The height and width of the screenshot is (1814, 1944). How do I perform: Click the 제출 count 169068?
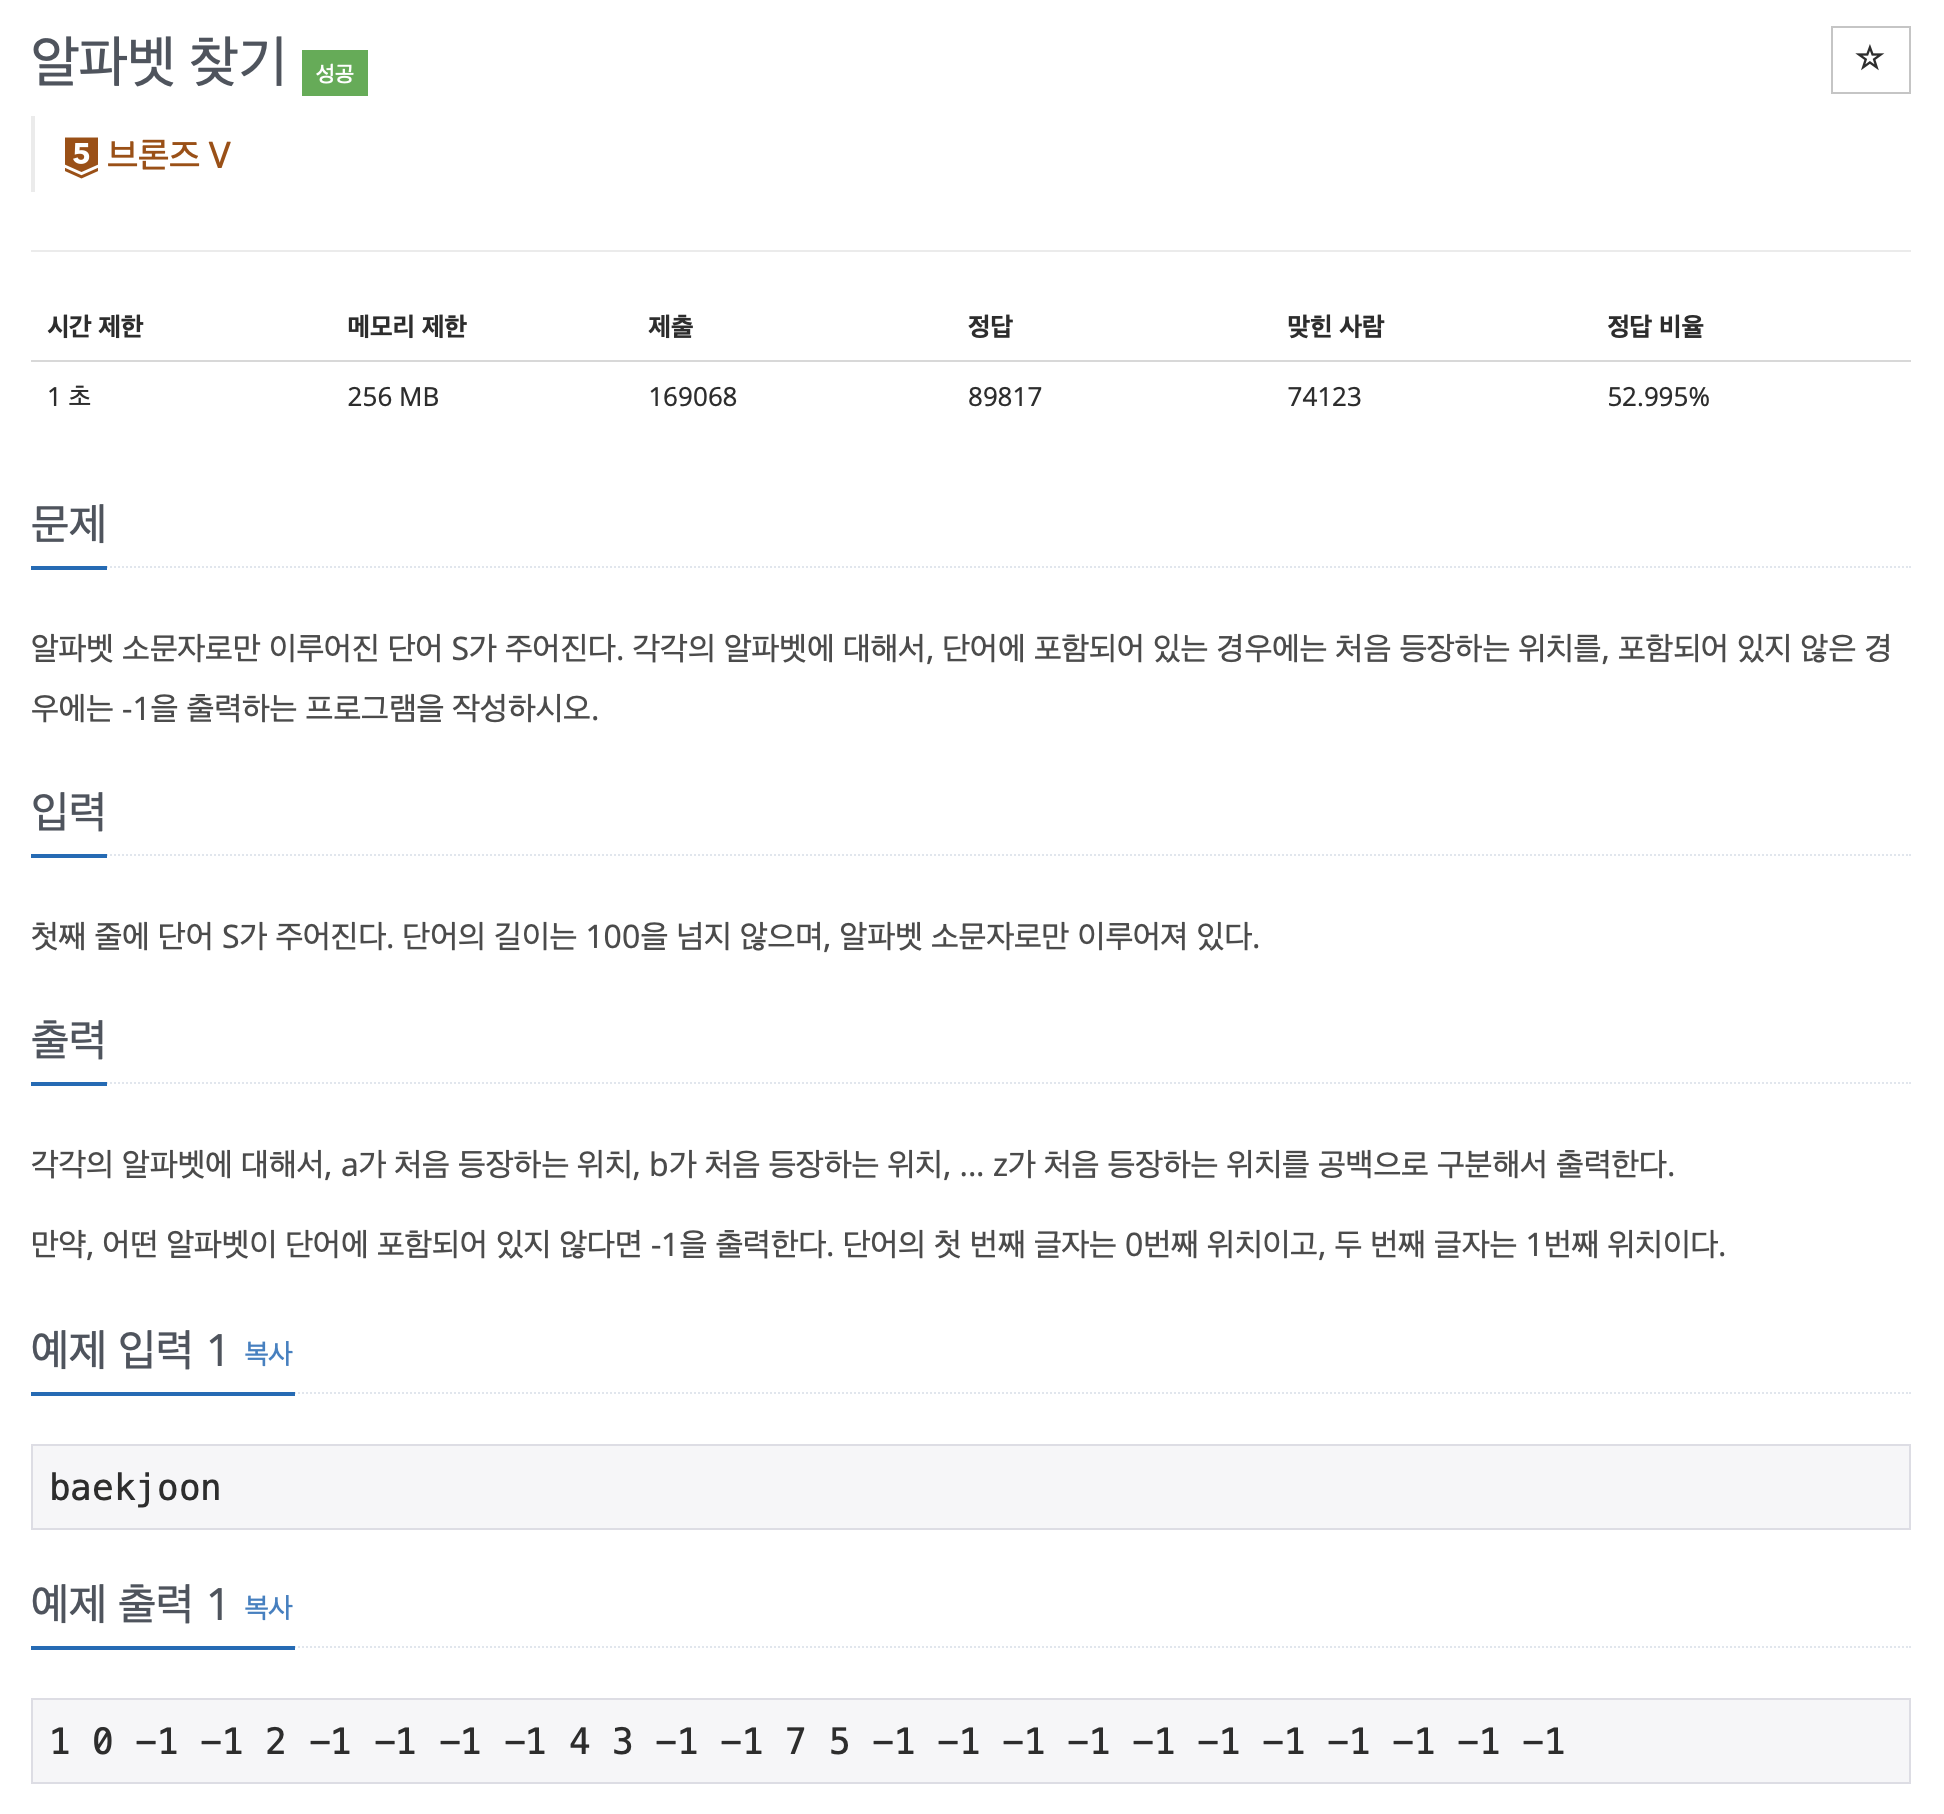tap(692, 397)
